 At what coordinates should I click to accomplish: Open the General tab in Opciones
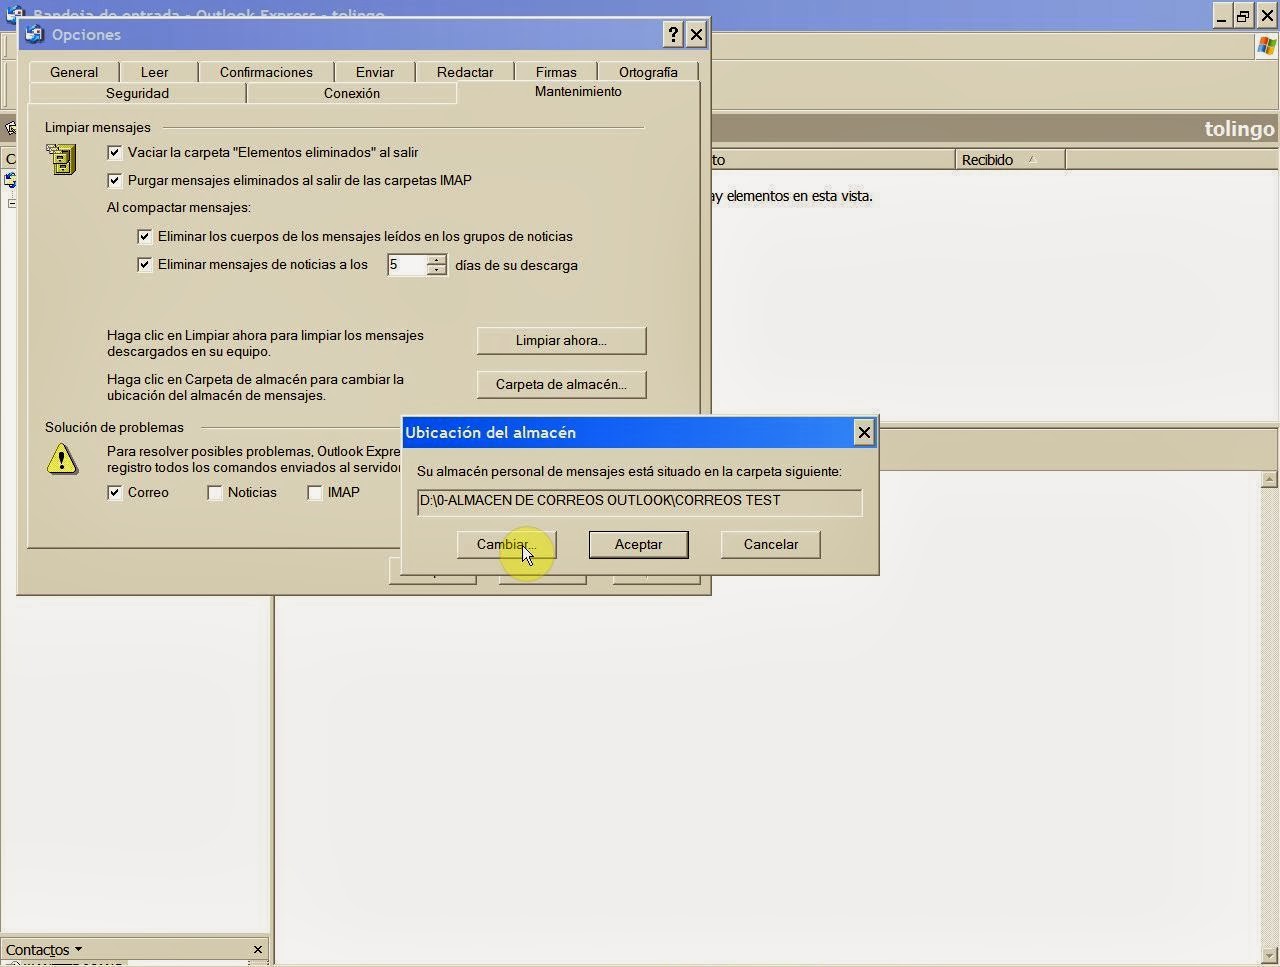click(x=74, y=72)
